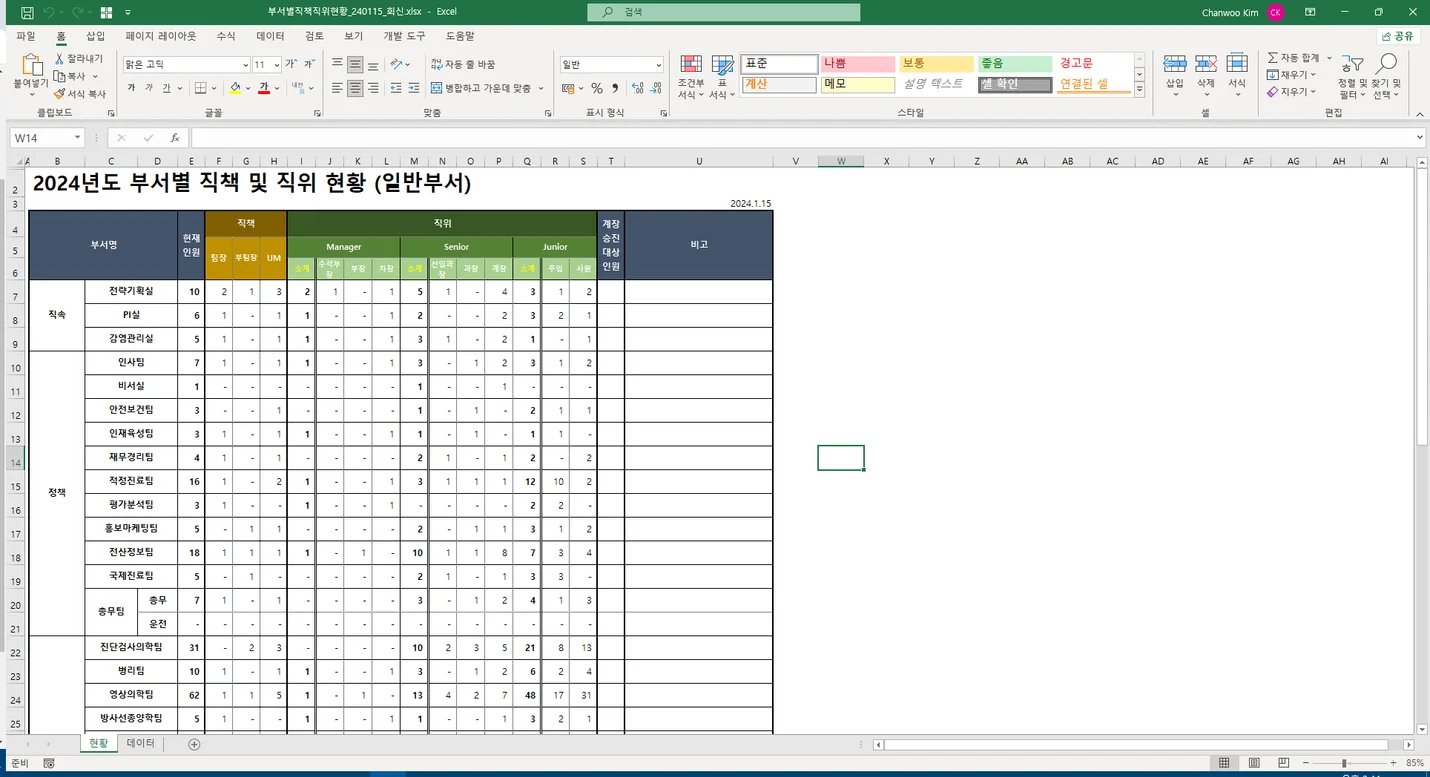Open Sort & Filter 정렬 및 필터
Screen dimensions: 1430x777
click(x=1351, y=76)
